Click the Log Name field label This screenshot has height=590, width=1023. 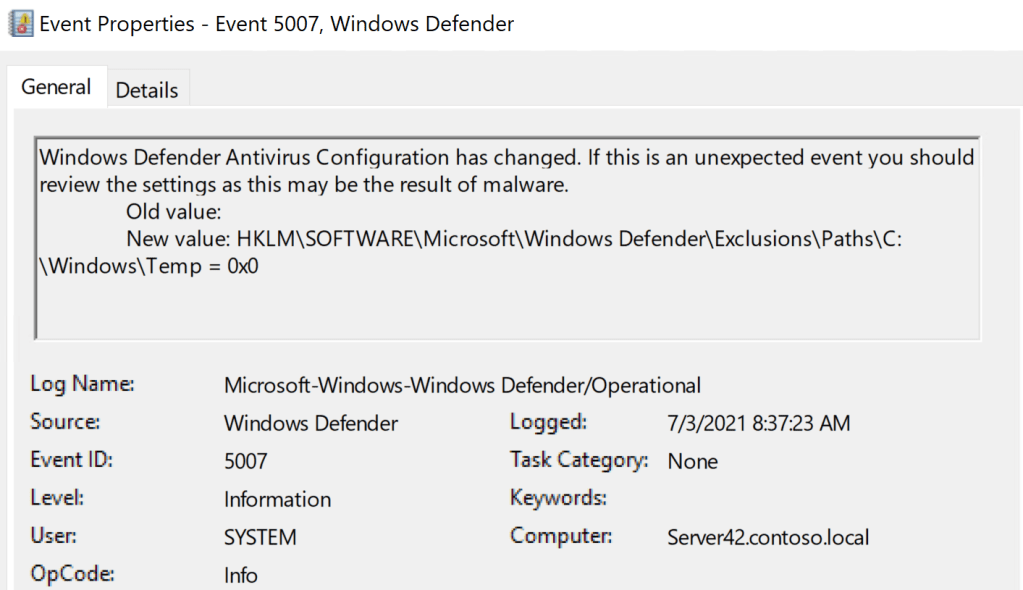[x=82, y=384]
